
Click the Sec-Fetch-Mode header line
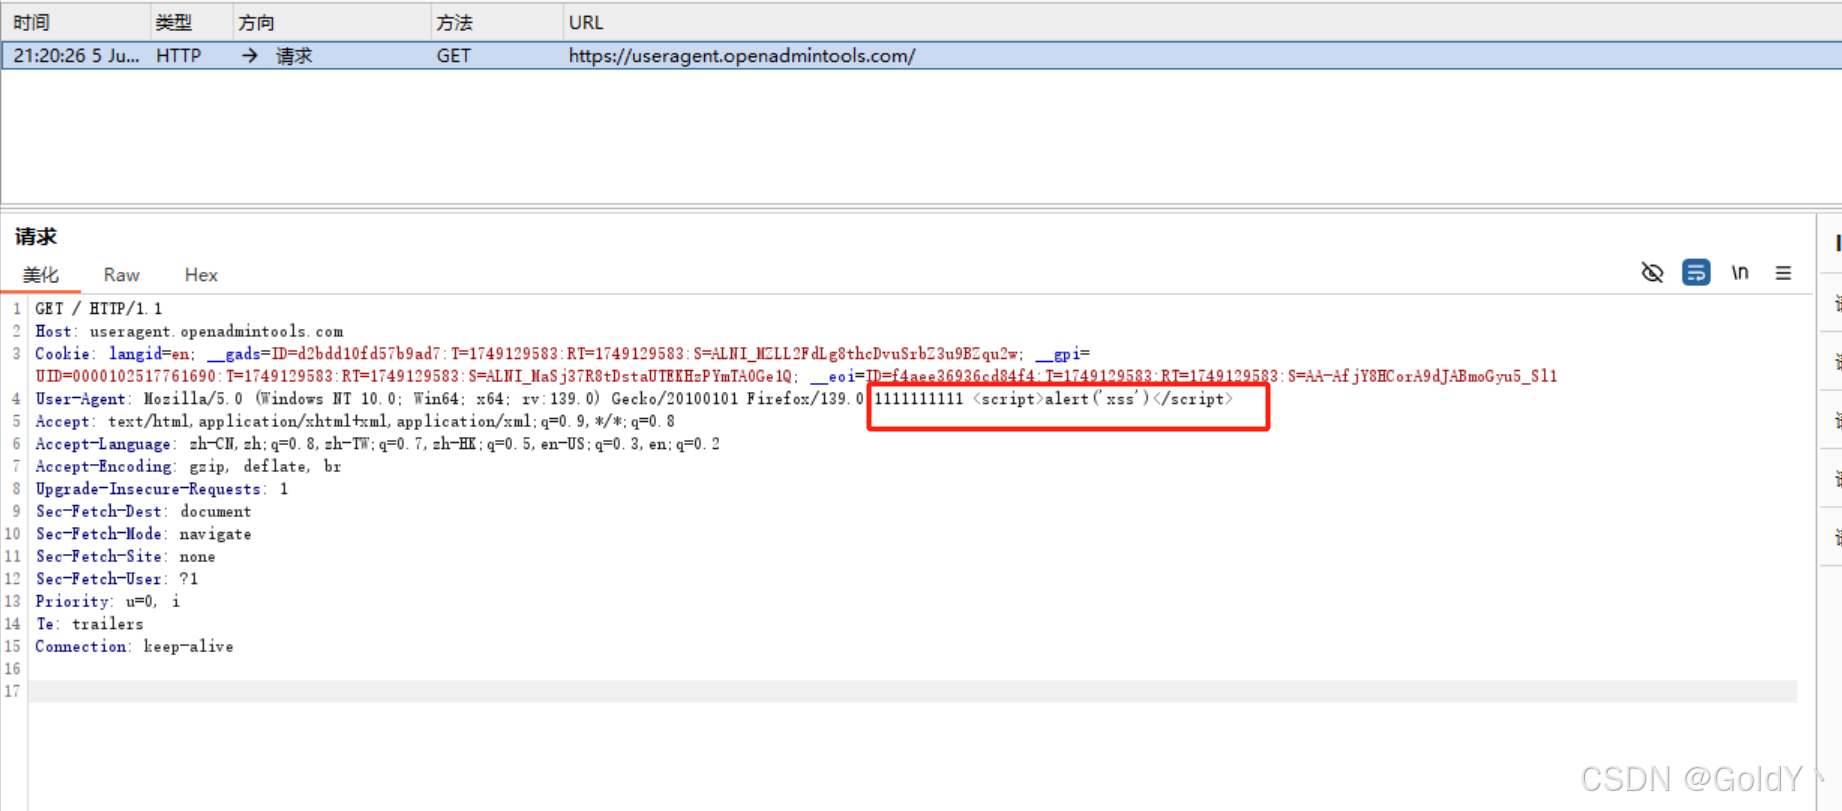click(x=144, y=534)
